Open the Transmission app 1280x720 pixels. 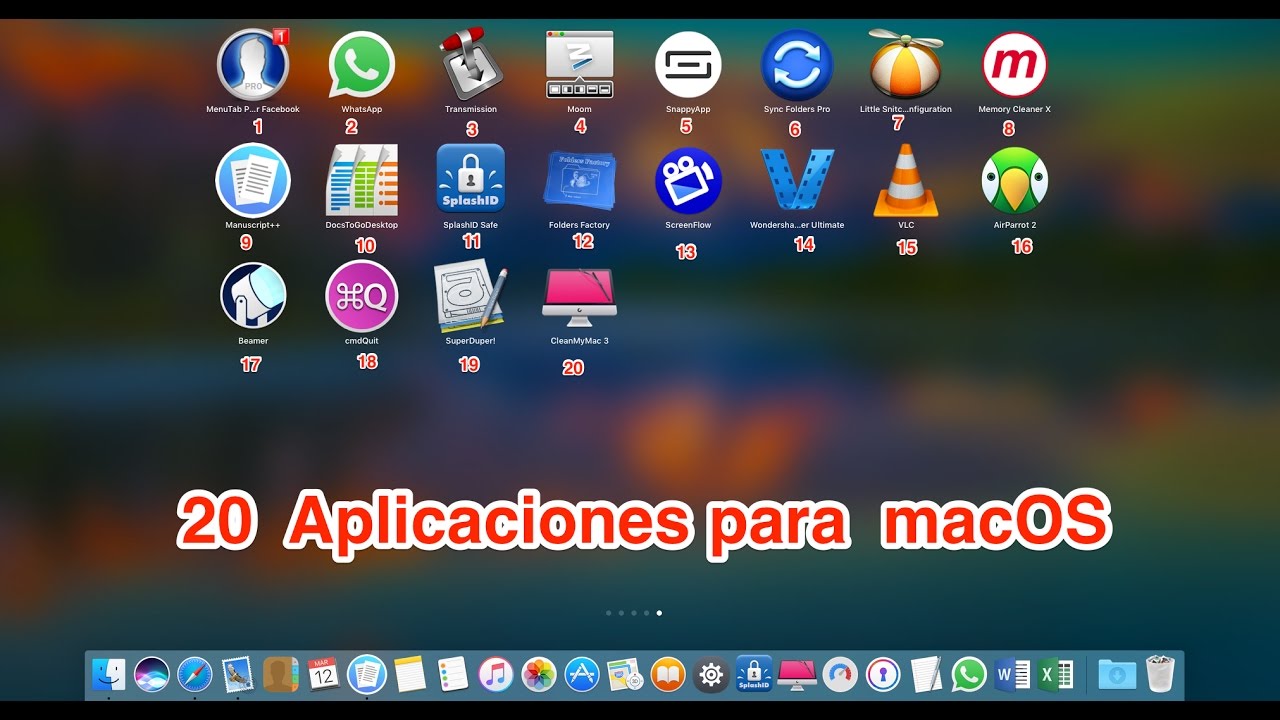point(471,64)
